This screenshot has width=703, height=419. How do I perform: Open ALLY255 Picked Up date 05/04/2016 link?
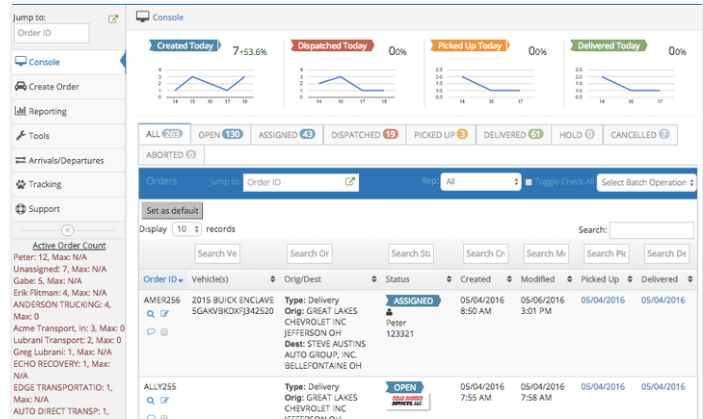click(x=603, y=386)
